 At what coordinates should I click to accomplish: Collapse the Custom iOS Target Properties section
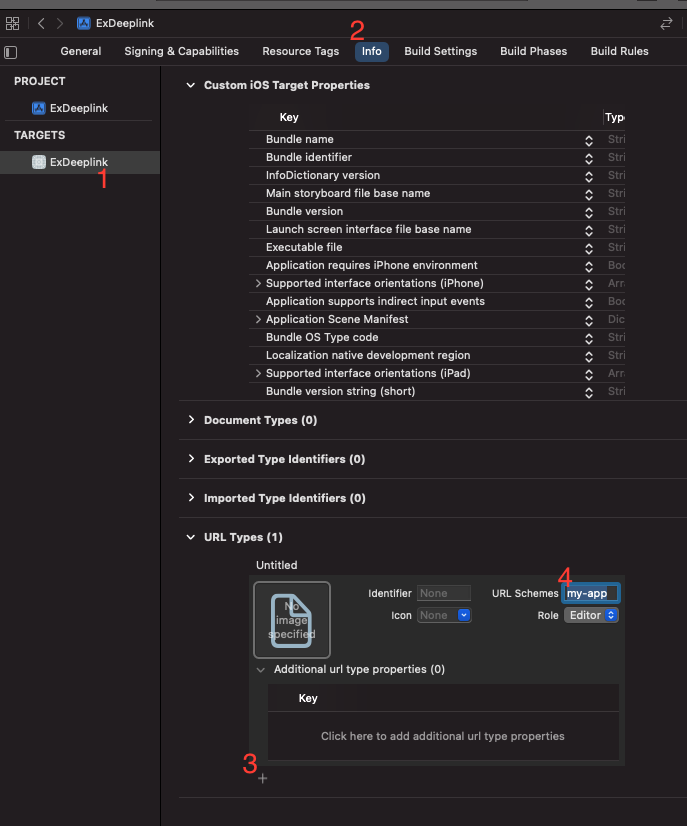point(191,85)
